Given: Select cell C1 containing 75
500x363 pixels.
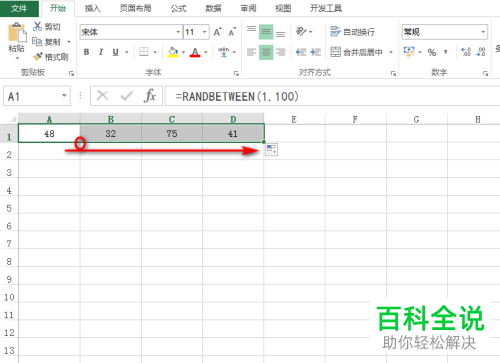Looking at the screenshot, I should coord(172,133).
